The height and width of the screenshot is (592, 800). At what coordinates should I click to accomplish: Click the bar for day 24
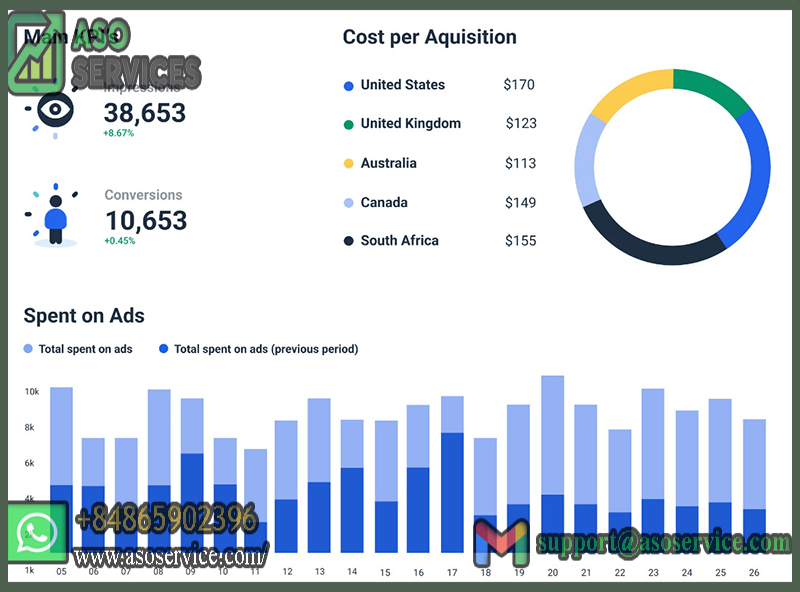[687, 481]
